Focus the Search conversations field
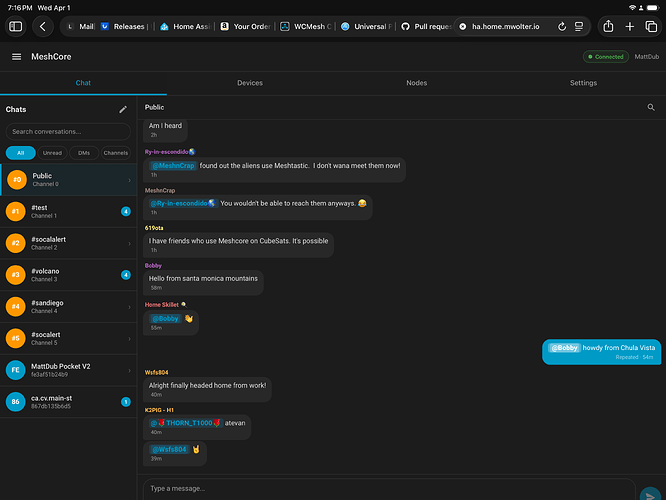The height and width of the screenshot is (500, 666). [x=68, y=132]
